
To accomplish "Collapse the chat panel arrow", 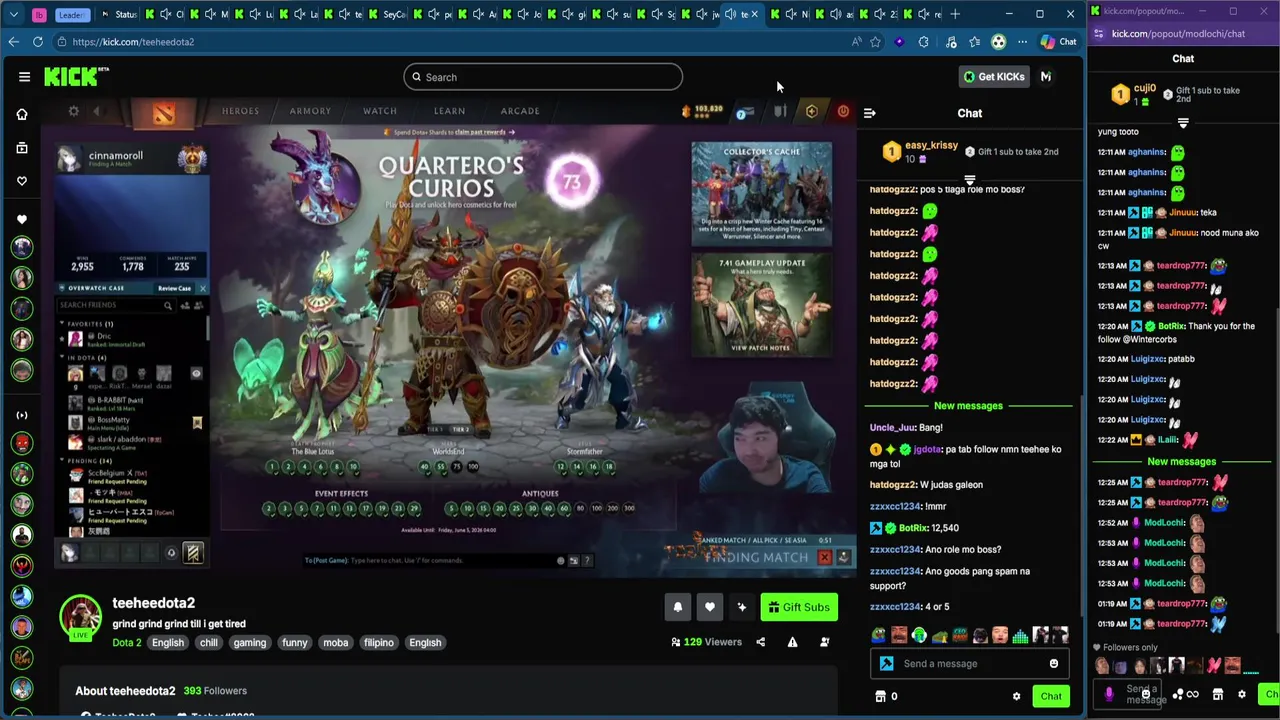I will pyautogui.click(x=869, y=113).
